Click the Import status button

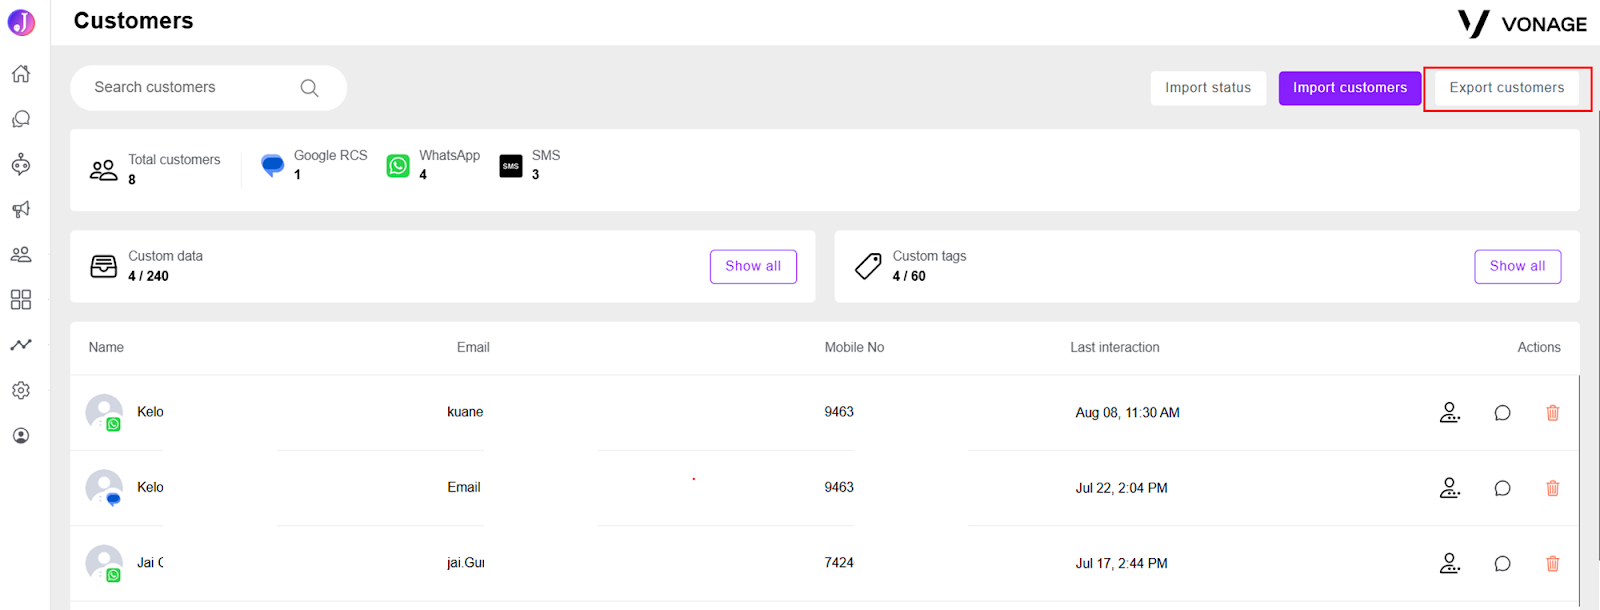(x=1208, y=88)
